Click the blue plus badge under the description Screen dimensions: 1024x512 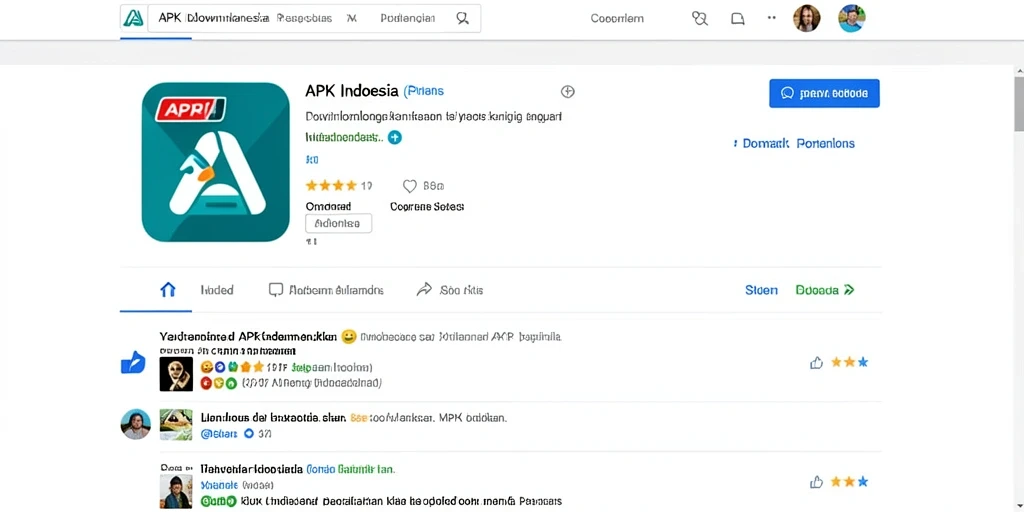[x=395, y=138]
